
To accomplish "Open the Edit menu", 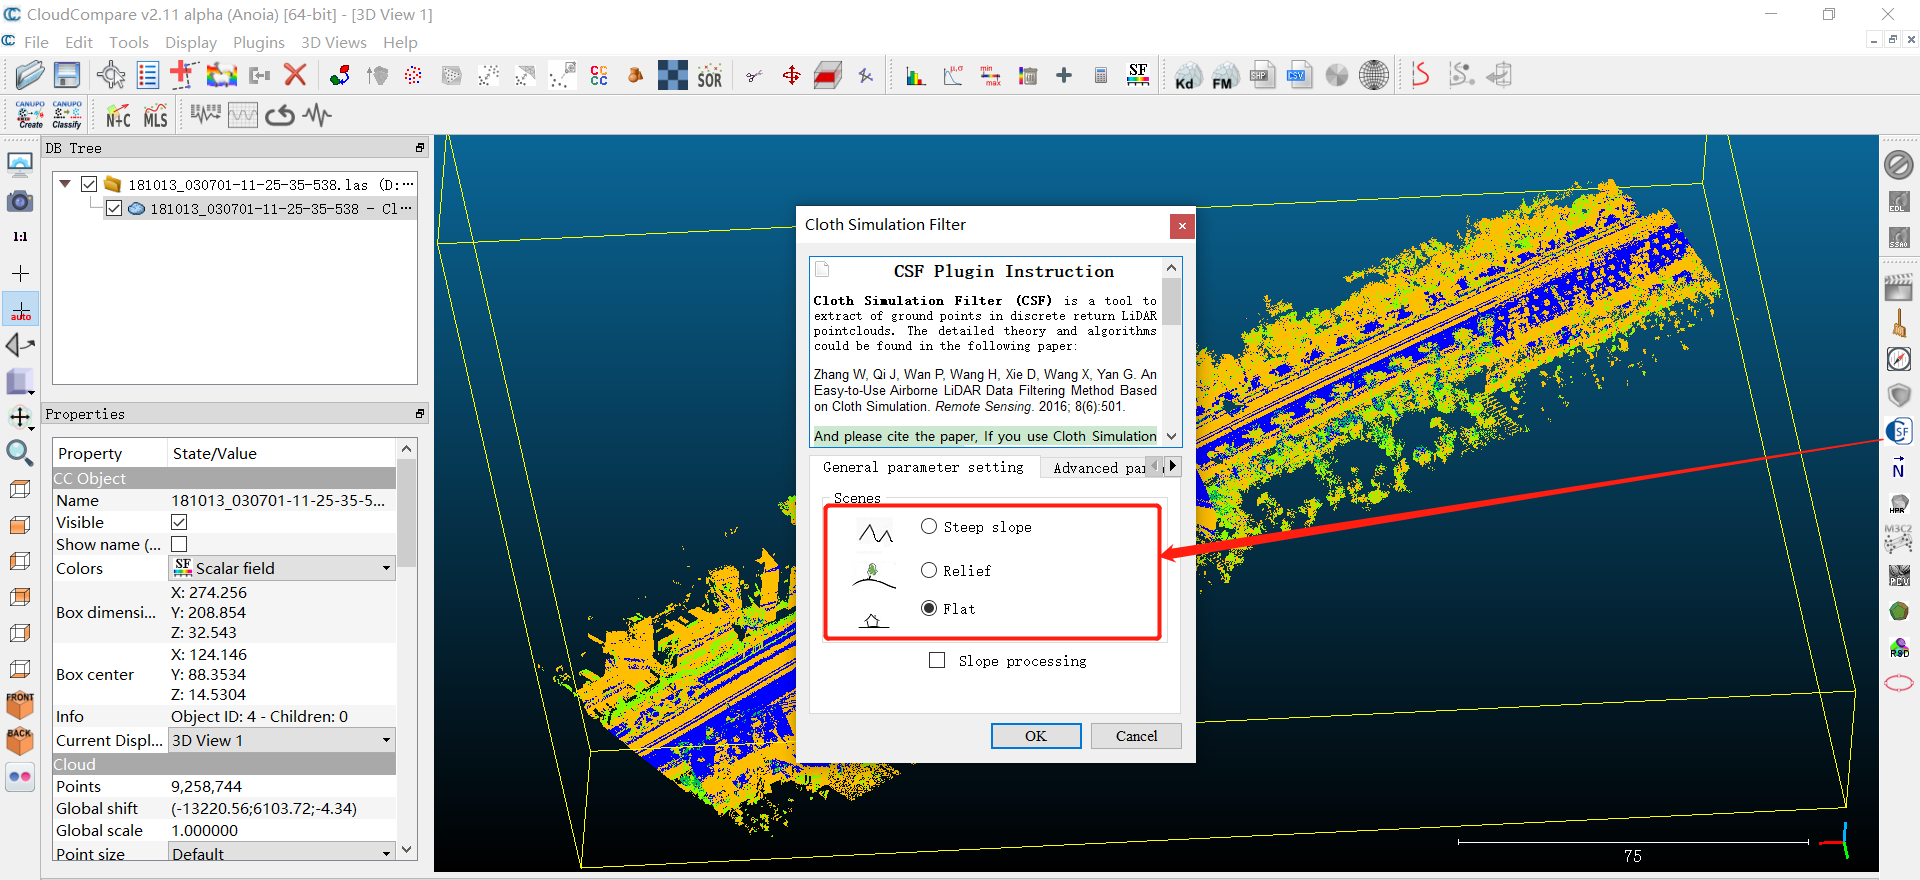I will 79,42.
